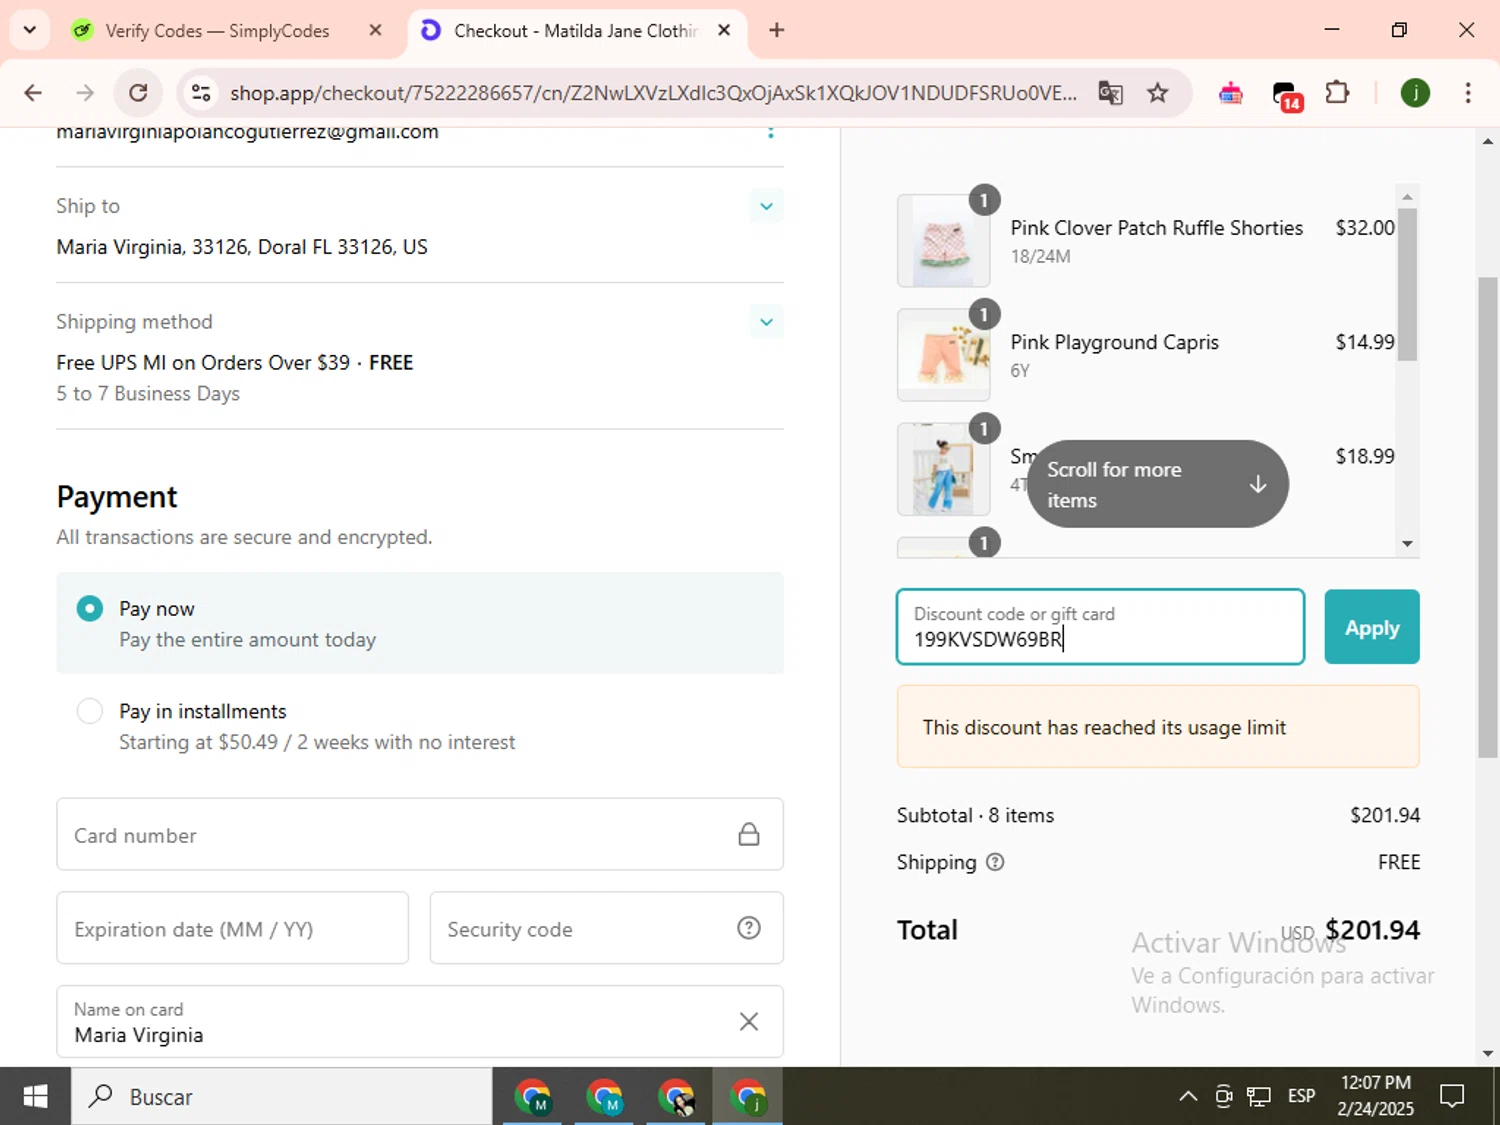Close the Checkout tab

(724, 30)
